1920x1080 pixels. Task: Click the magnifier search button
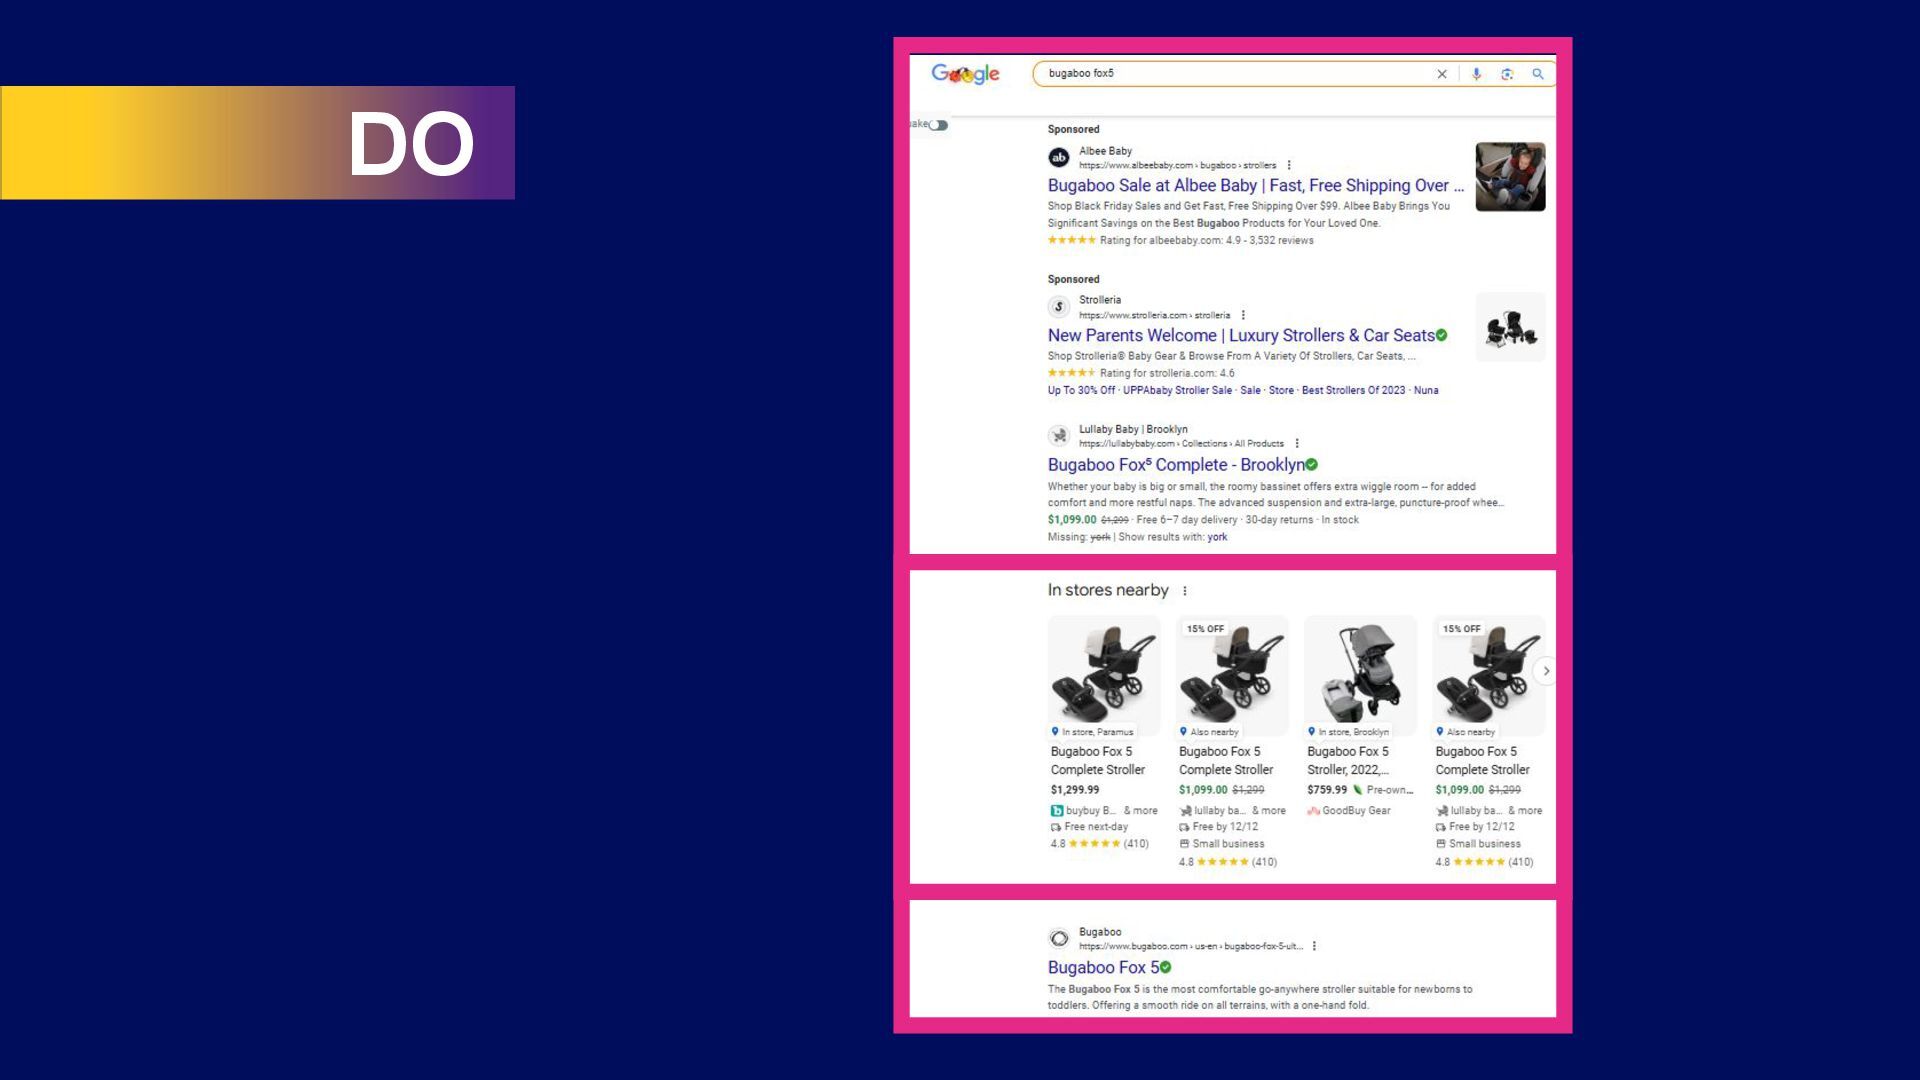coord(1538,74)
